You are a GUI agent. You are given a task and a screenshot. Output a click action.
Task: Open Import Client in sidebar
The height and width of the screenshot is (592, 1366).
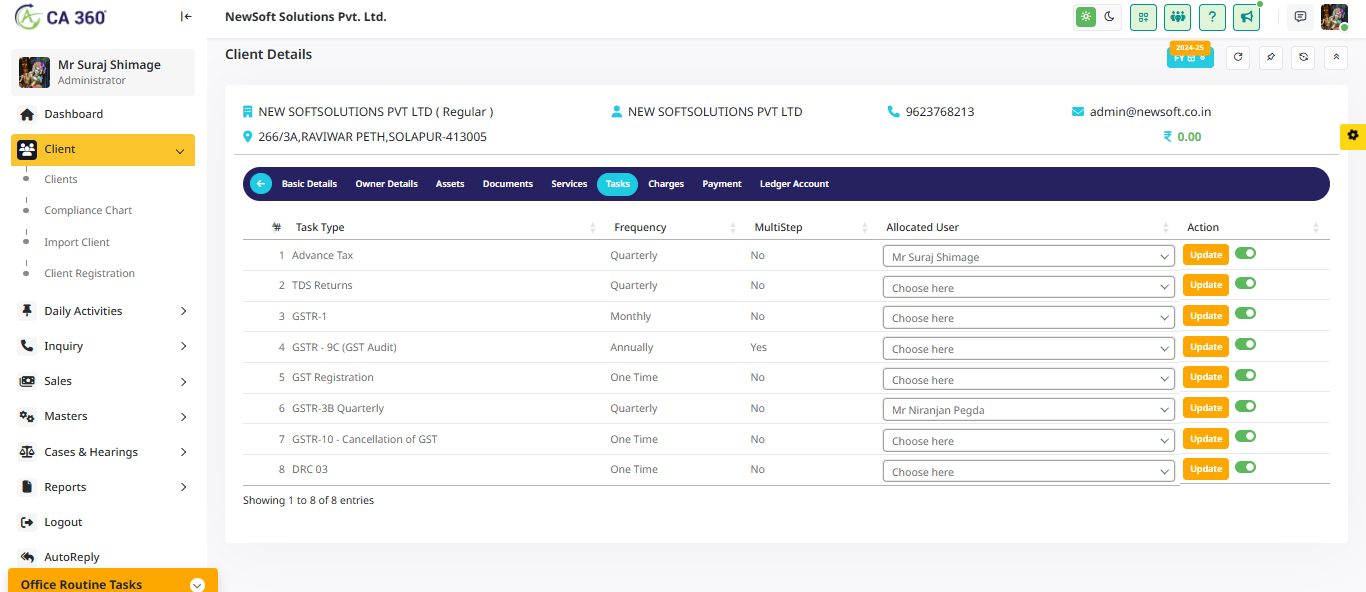(77, 242)
